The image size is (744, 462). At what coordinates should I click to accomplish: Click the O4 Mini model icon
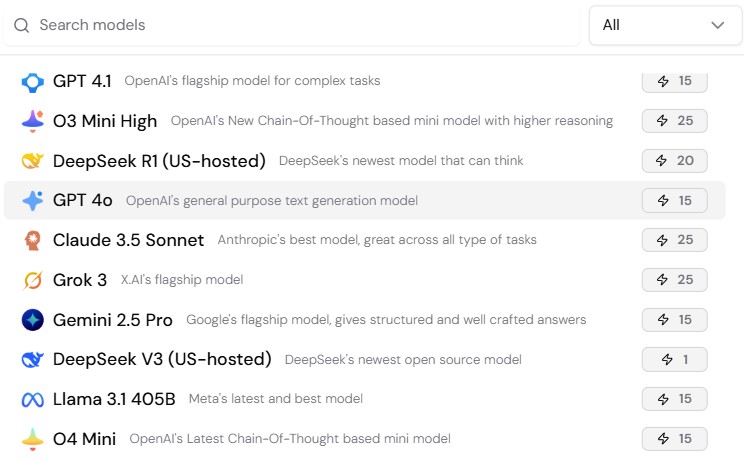click(x=32, y=439)
